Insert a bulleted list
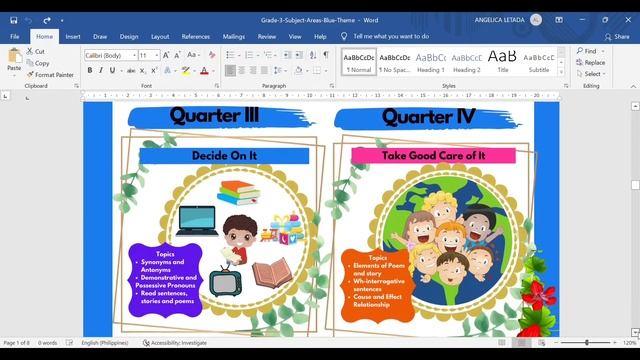Viewport: 640px width, 360px height. pos(230,55)
